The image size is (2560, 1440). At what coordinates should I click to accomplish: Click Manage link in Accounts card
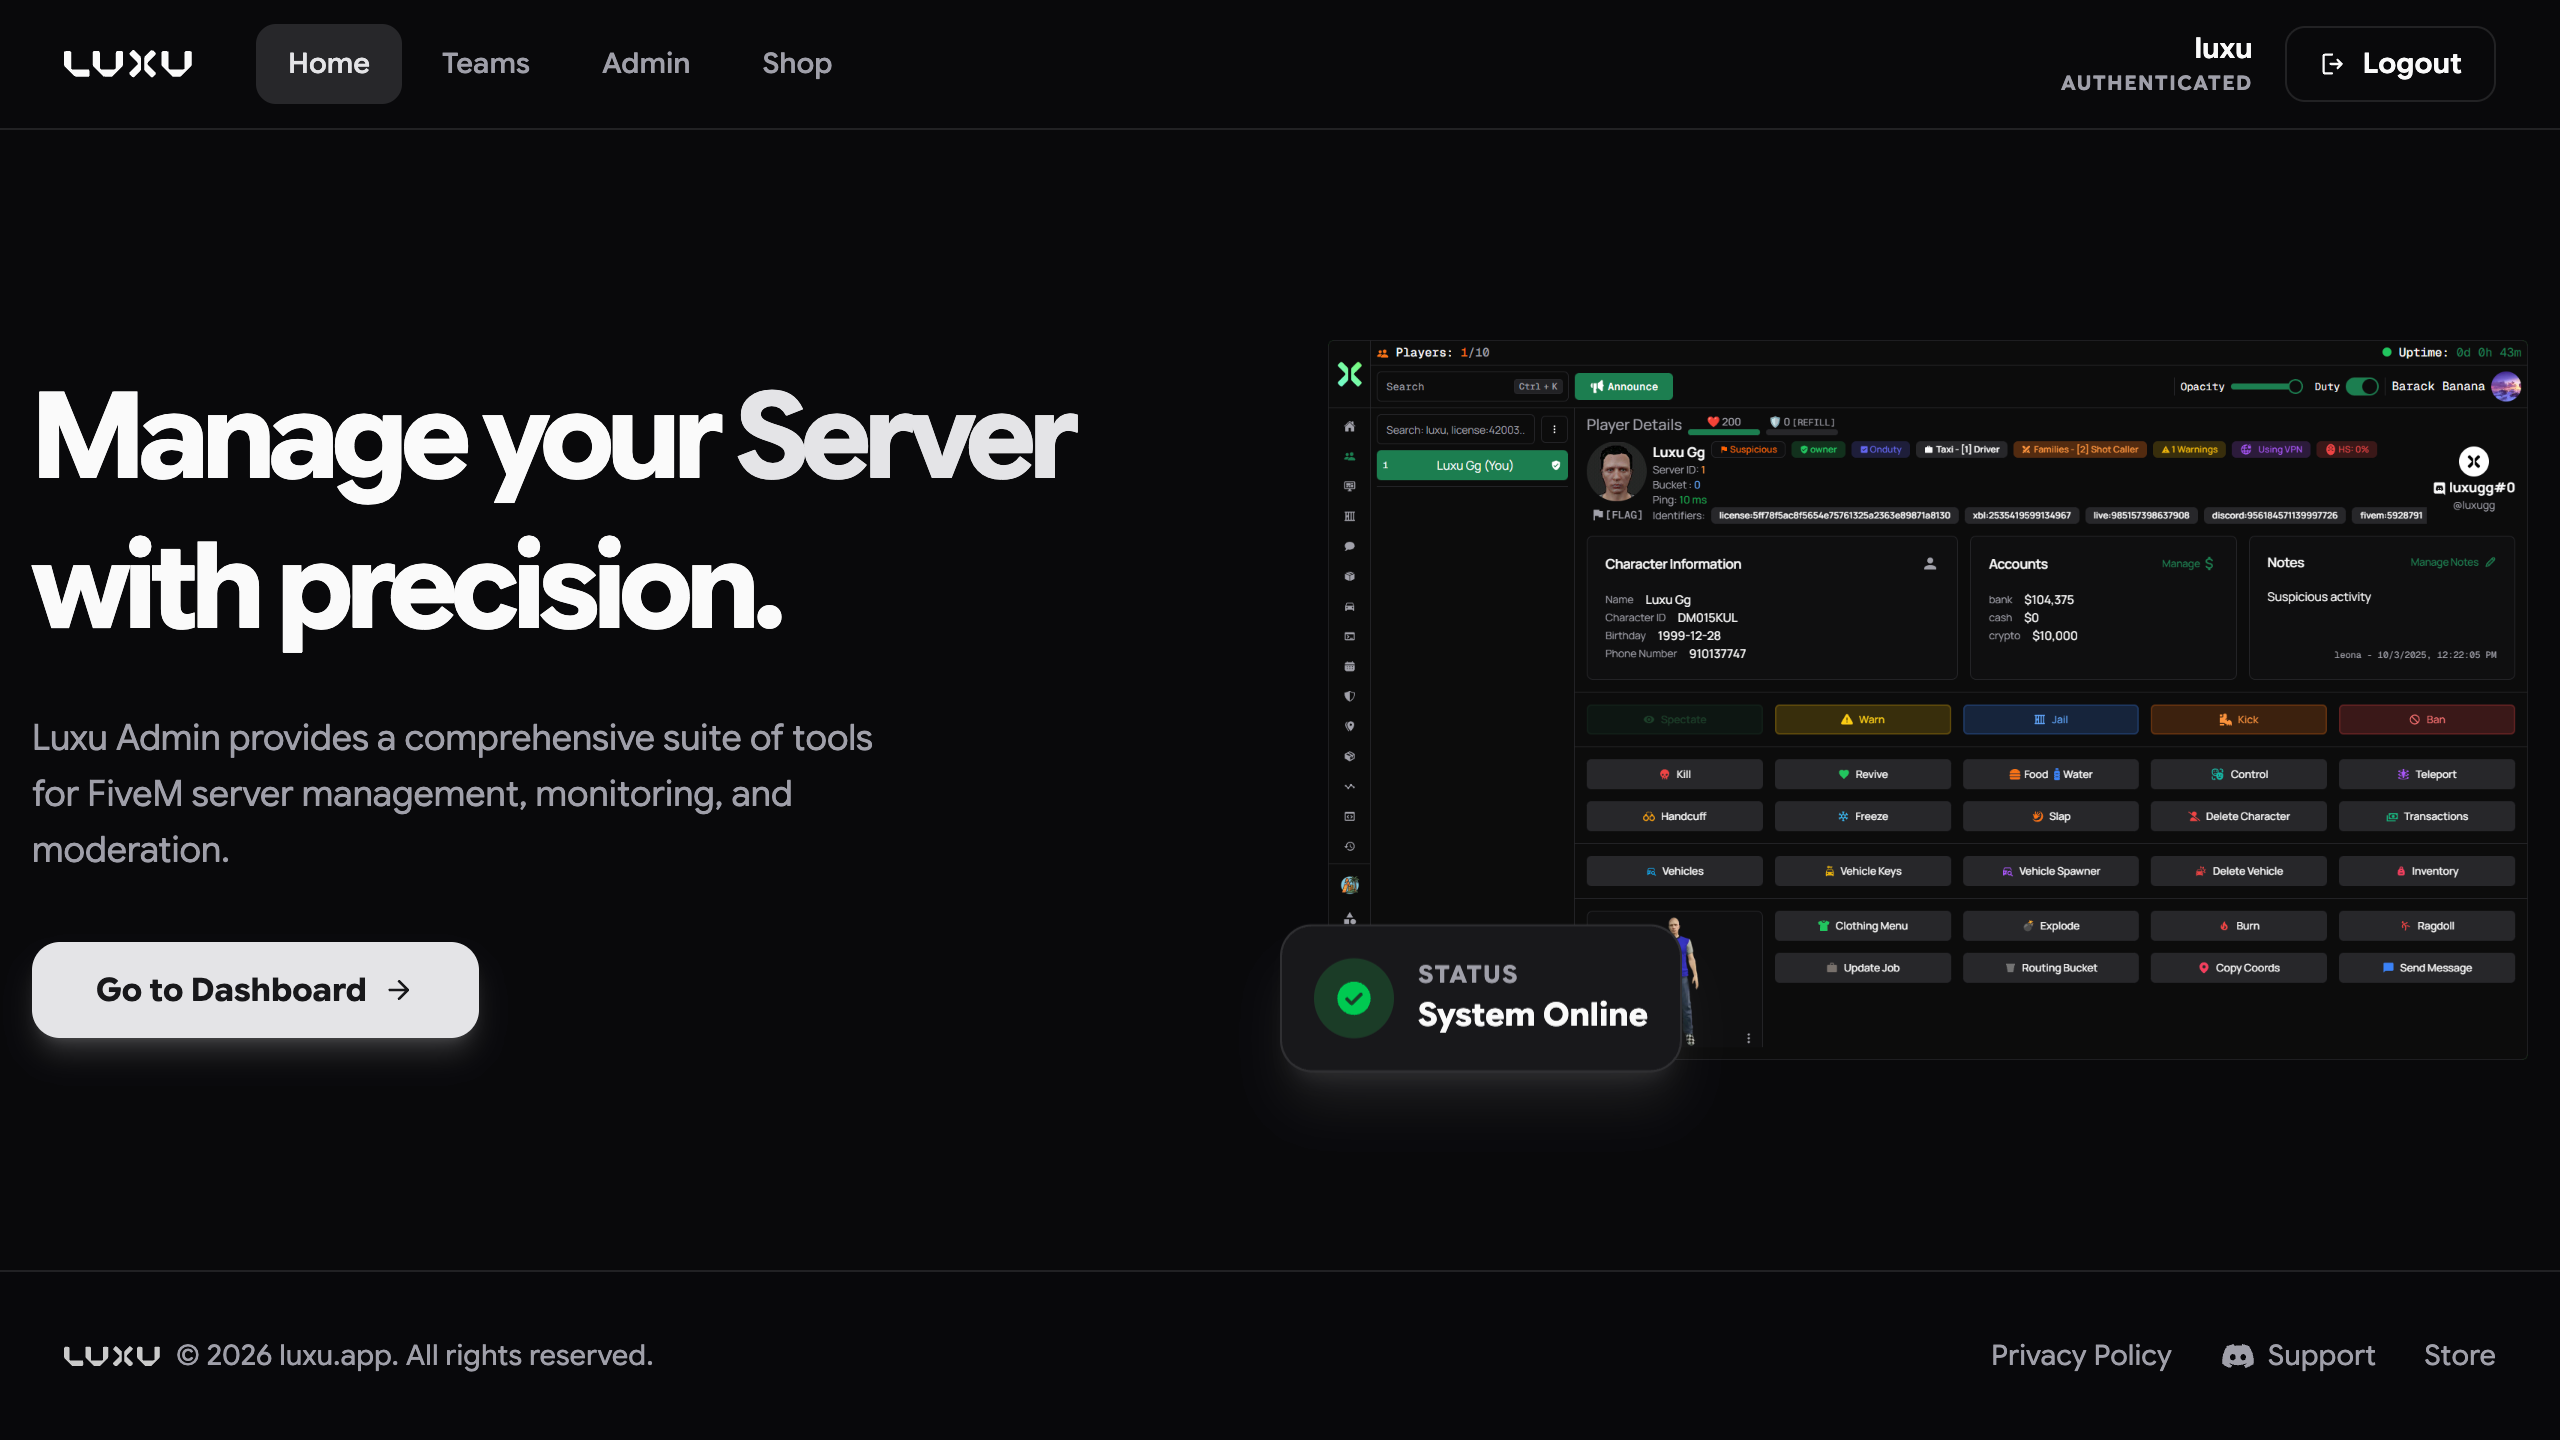[2187, 564]
